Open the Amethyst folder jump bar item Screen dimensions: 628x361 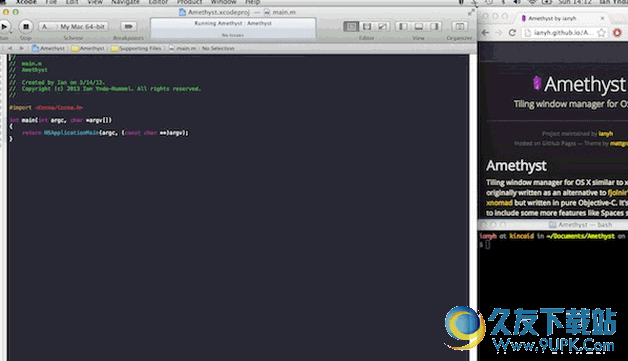[88, 48]
